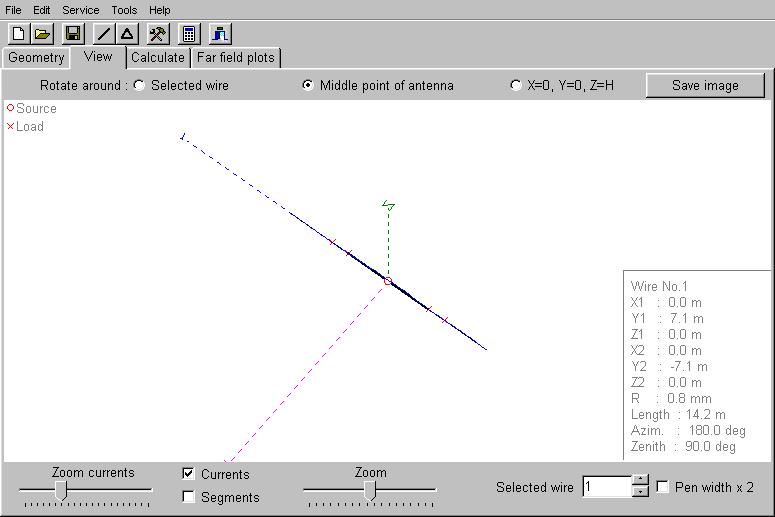Open the calculator icon in toolbar

[x=189, y=34]
